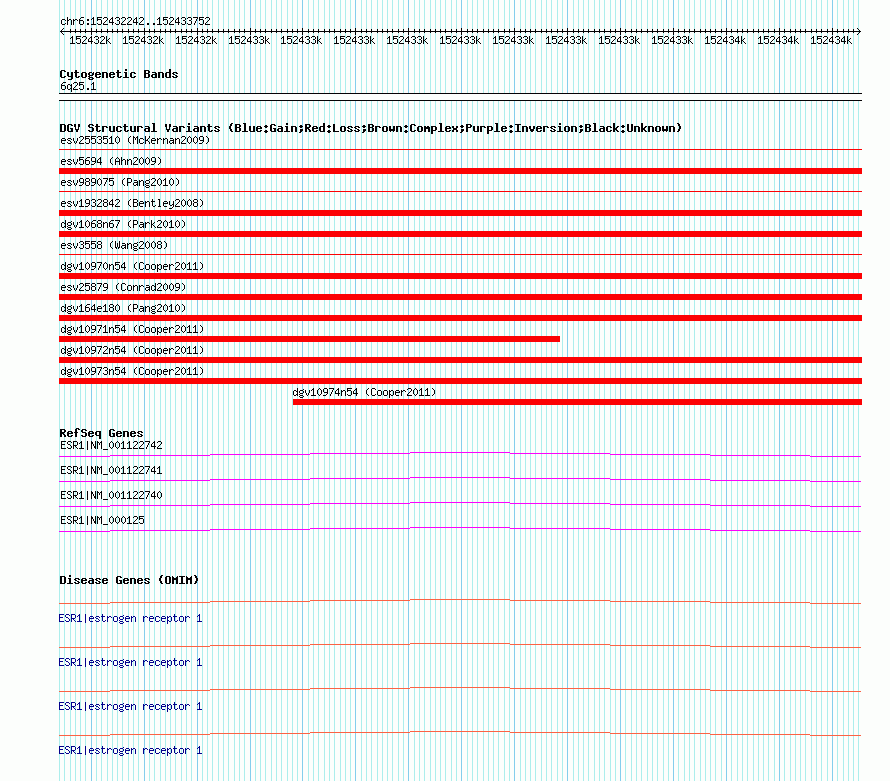
Task: Click transcript label ESR1|NM_001122740
Action: (111, 495)
